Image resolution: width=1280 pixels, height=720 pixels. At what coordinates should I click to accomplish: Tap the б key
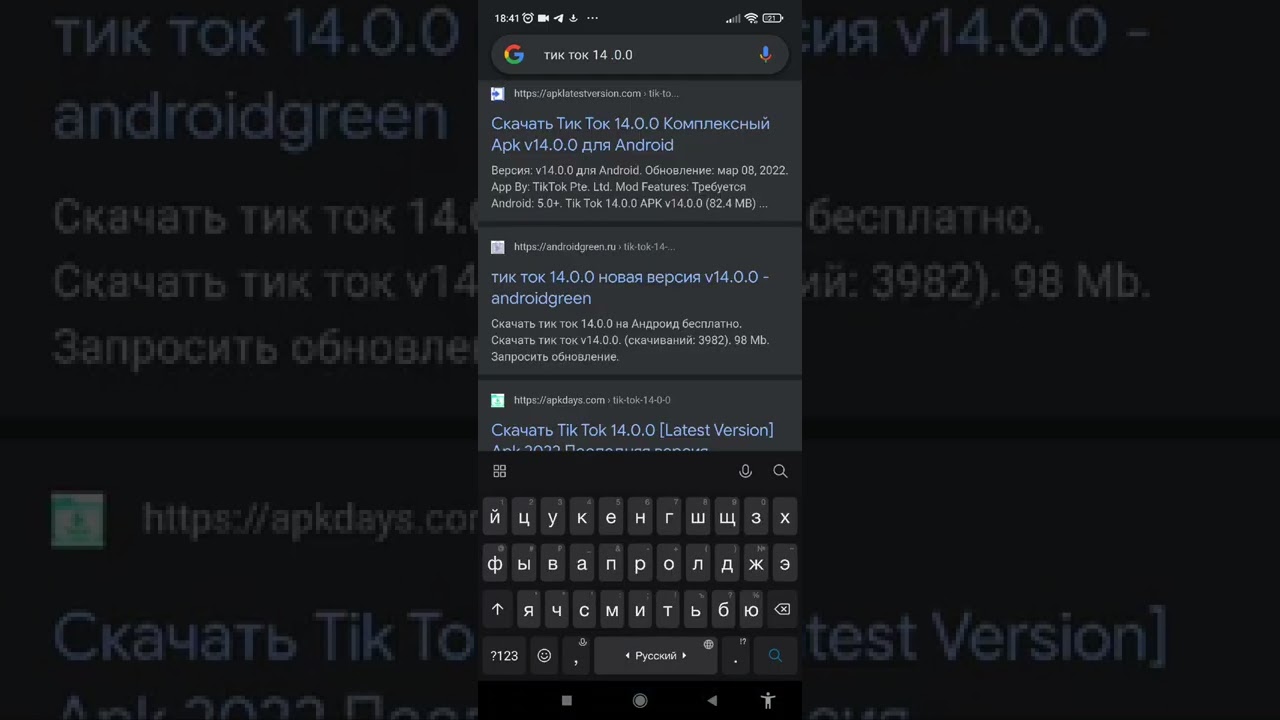(724, 610)
